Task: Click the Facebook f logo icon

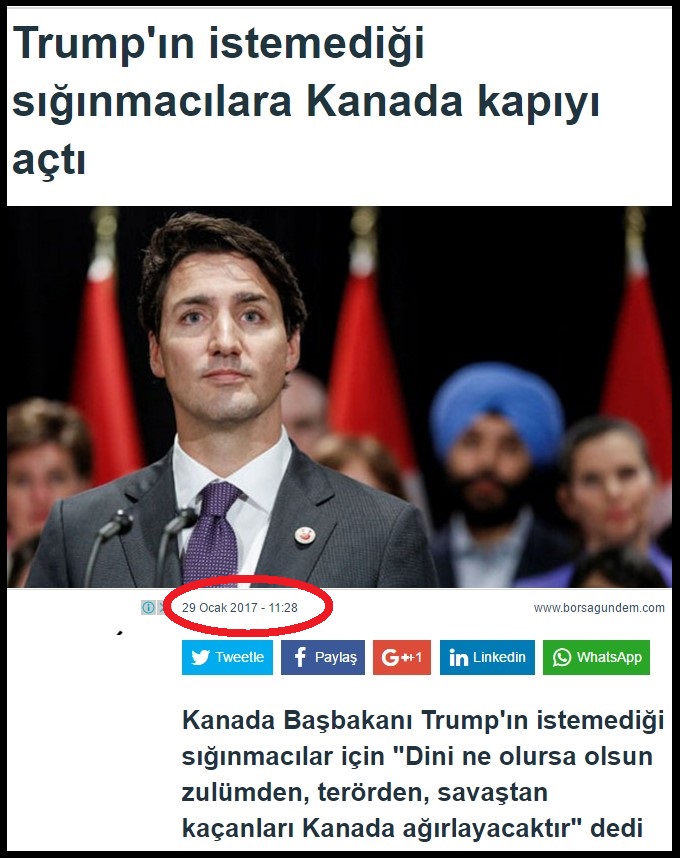Action: (300, 657)
